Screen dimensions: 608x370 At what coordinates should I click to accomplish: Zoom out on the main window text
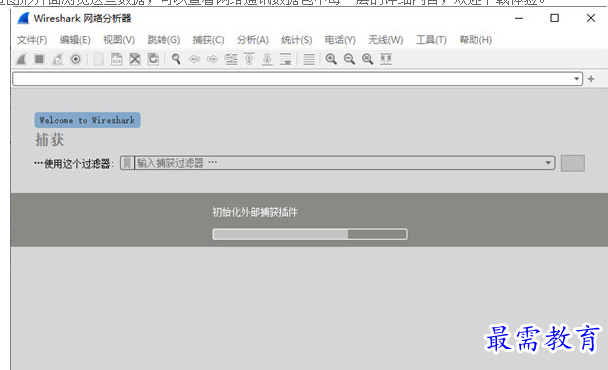tap(349, 59)
